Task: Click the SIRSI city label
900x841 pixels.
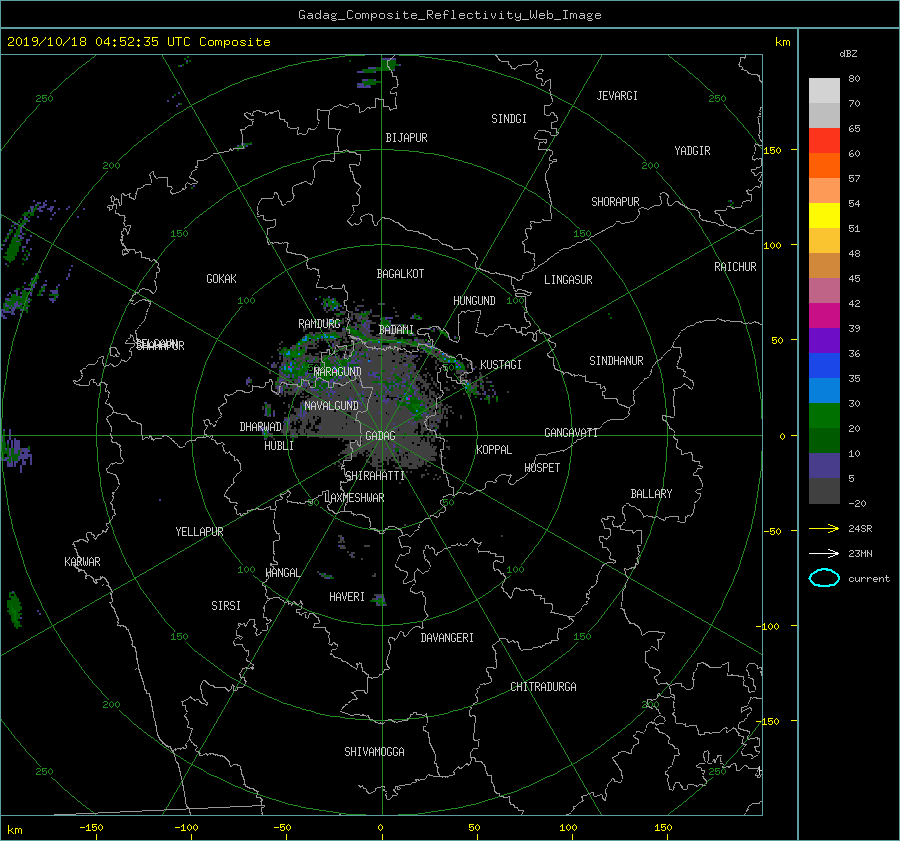Action: click(x=226, y=606)
